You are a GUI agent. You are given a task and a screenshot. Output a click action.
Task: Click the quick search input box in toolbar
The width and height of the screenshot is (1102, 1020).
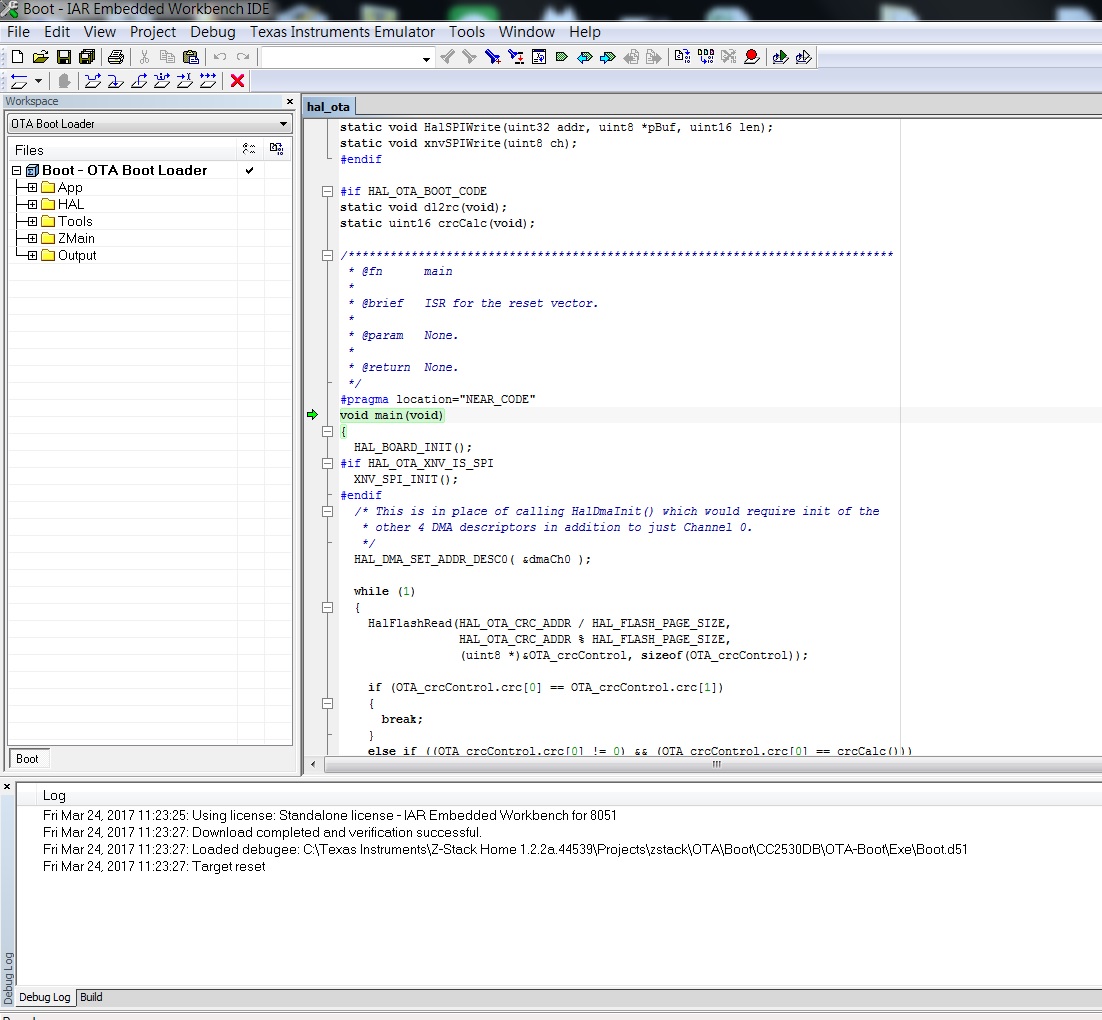point(340,58)
